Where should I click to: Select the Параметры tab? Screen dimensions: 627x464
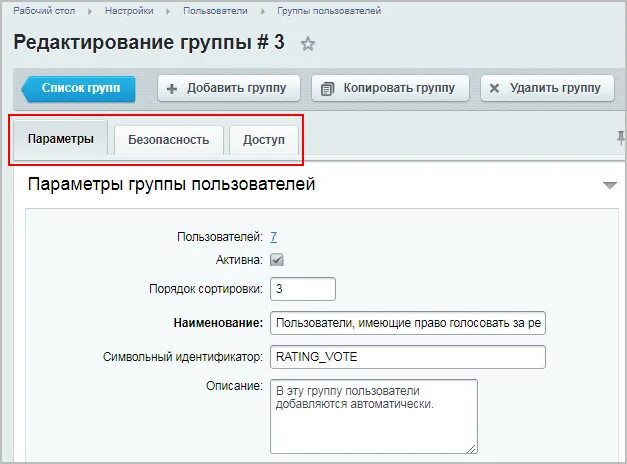tap(61, 138)
